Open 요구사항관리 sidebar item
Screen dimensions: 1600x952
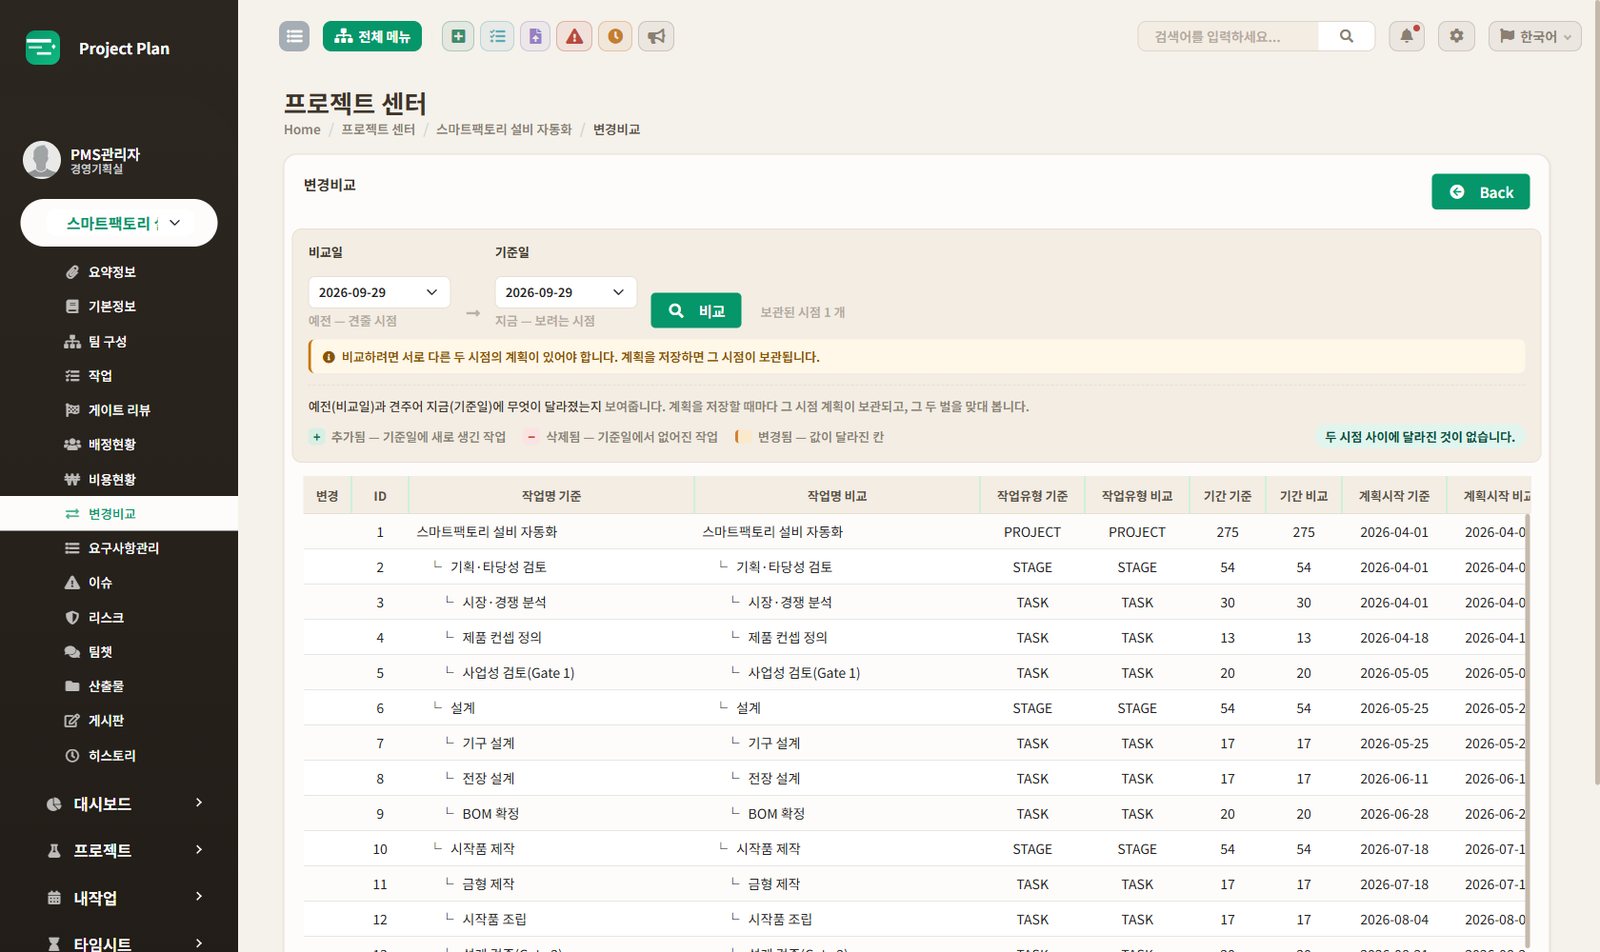point(119,548)
